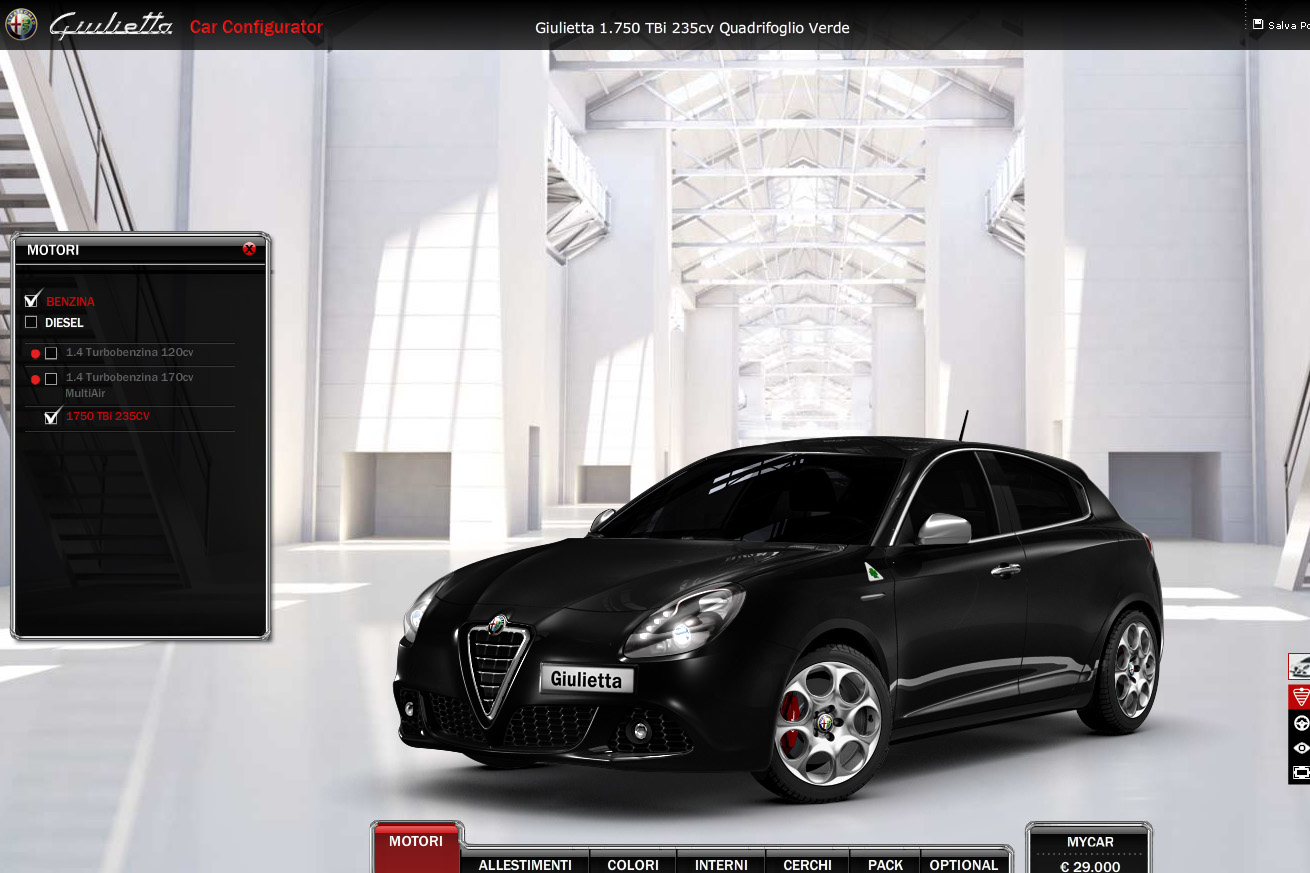This screenshot has height=873, width=1310.
Task: Go to the INTERNI tab
Action: [721, 864]
